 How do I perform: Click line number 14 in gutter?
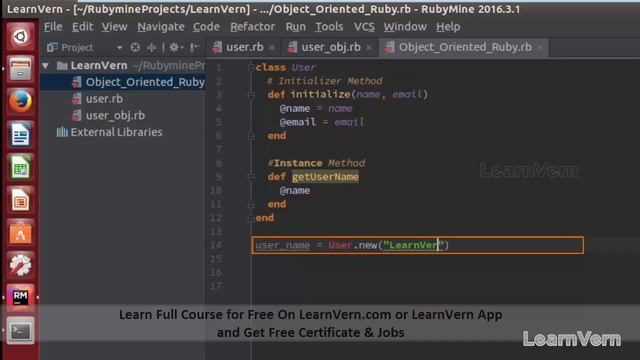216,245
